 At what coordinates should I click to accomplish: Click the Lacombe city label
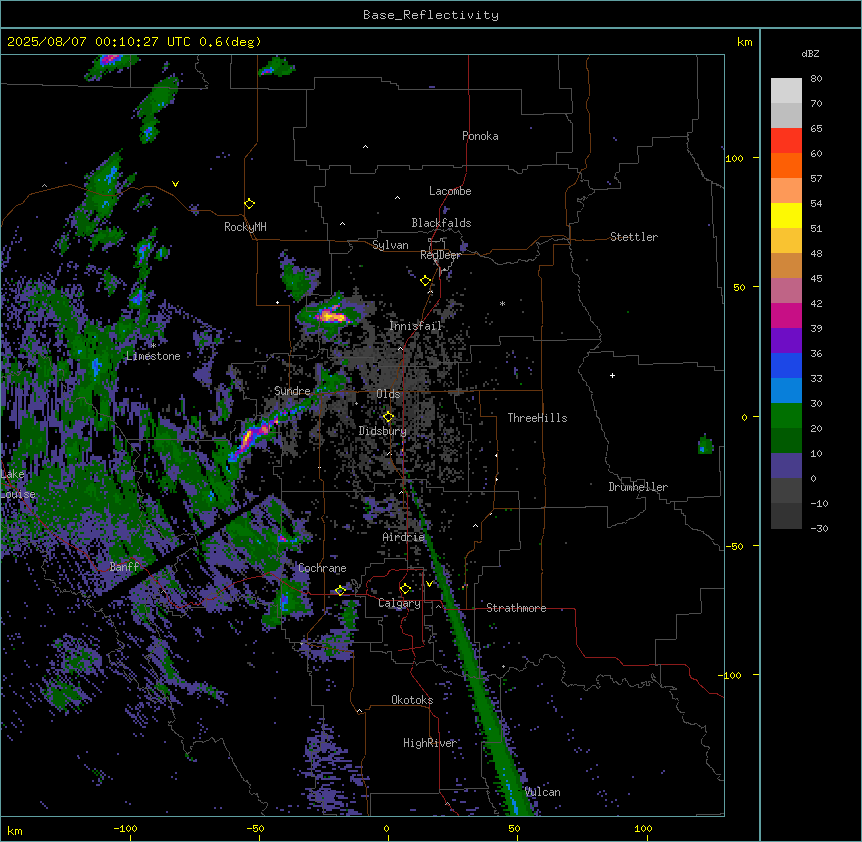(450, 191)
